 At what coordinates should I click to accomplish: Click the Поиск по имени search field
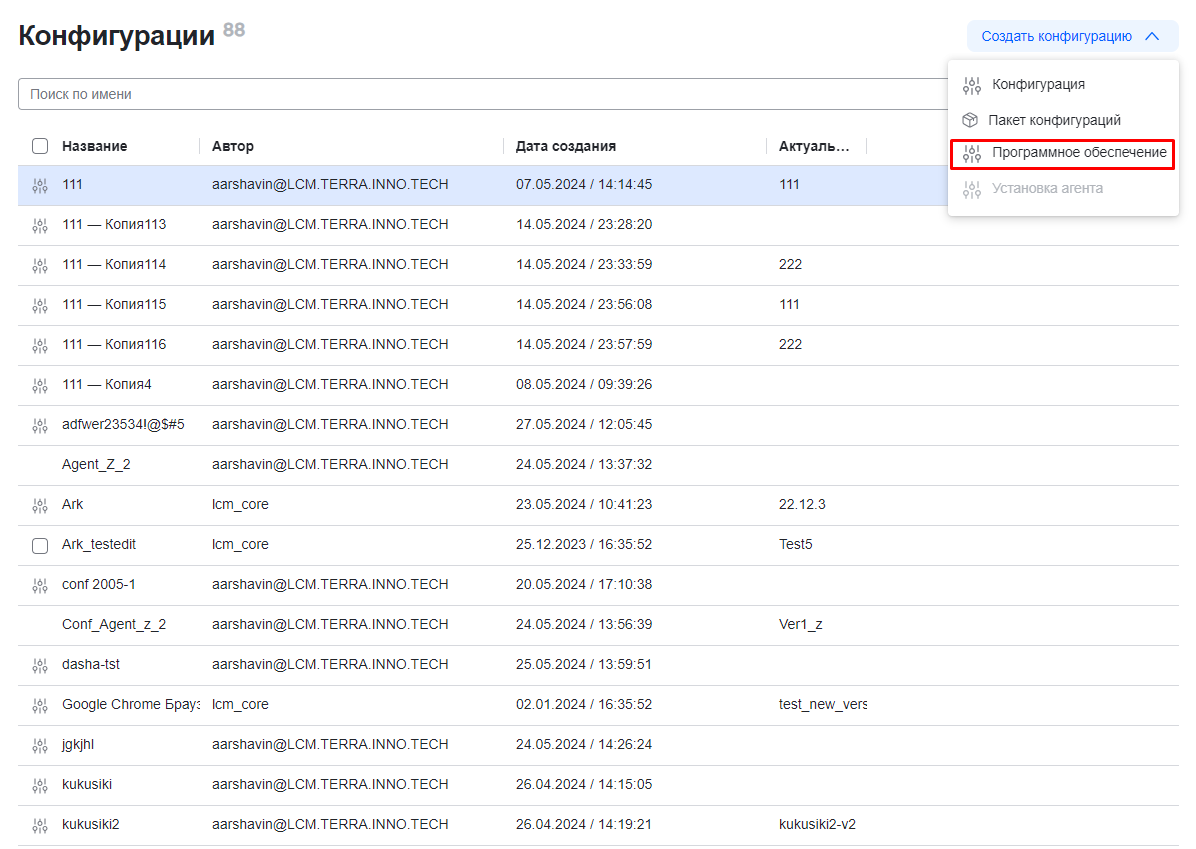click(480, 94)
